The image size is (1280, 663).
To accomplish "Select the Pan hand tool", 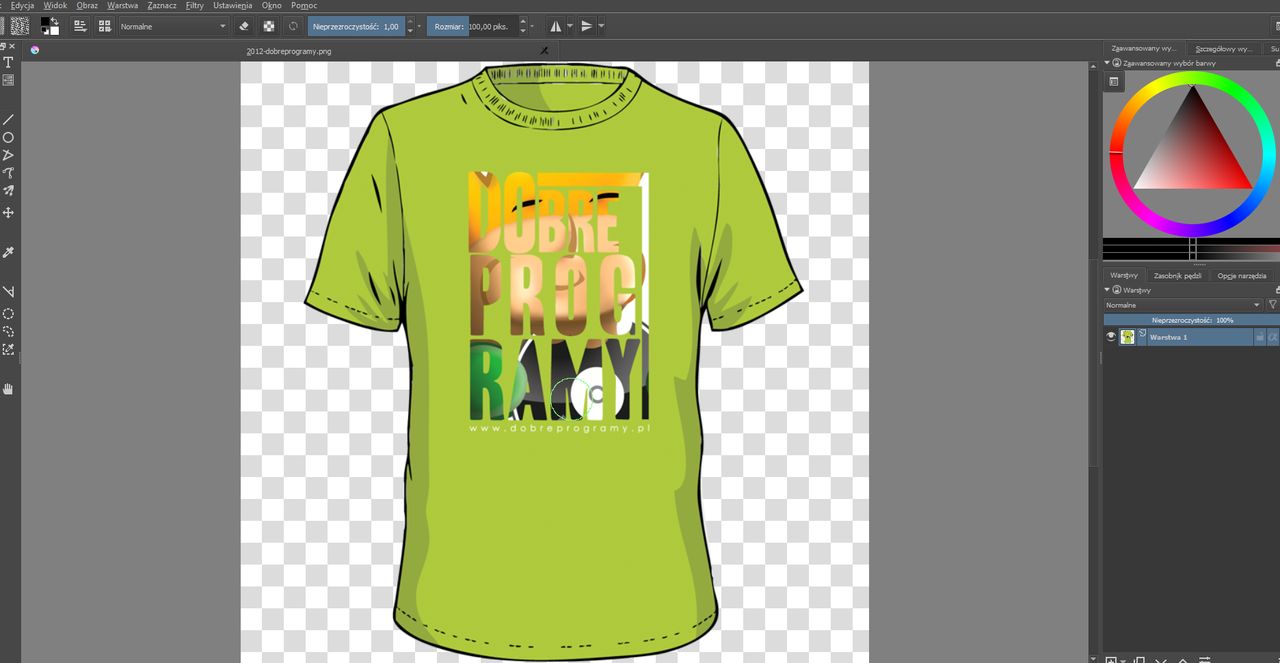I will click(x=8, y=388).
